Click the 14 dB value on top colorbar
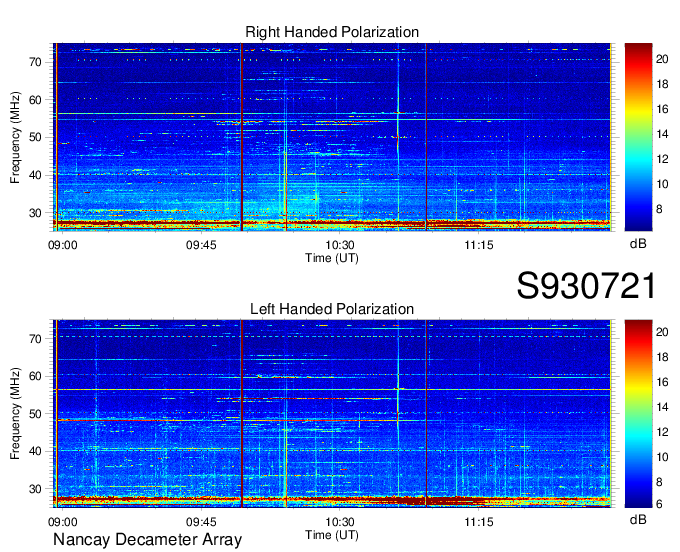 point(662,134)
